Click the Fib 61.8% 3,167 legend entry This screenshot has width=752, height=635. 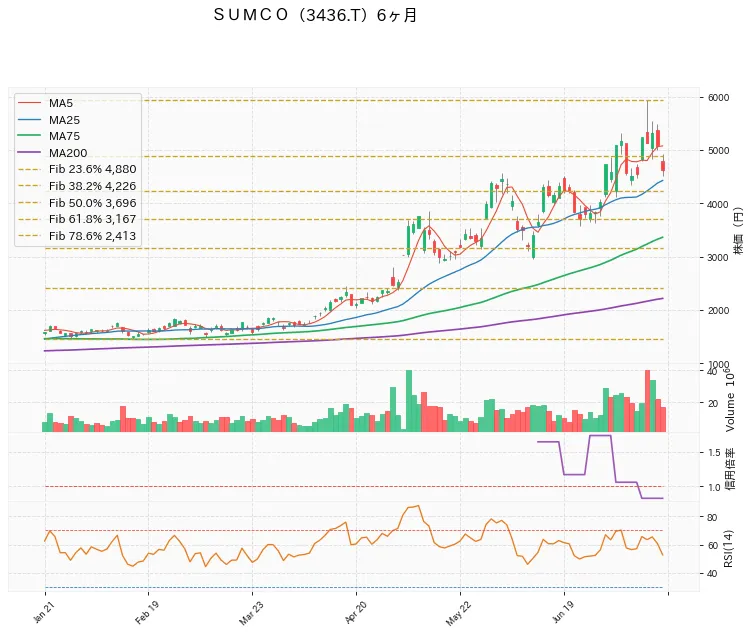77,219
